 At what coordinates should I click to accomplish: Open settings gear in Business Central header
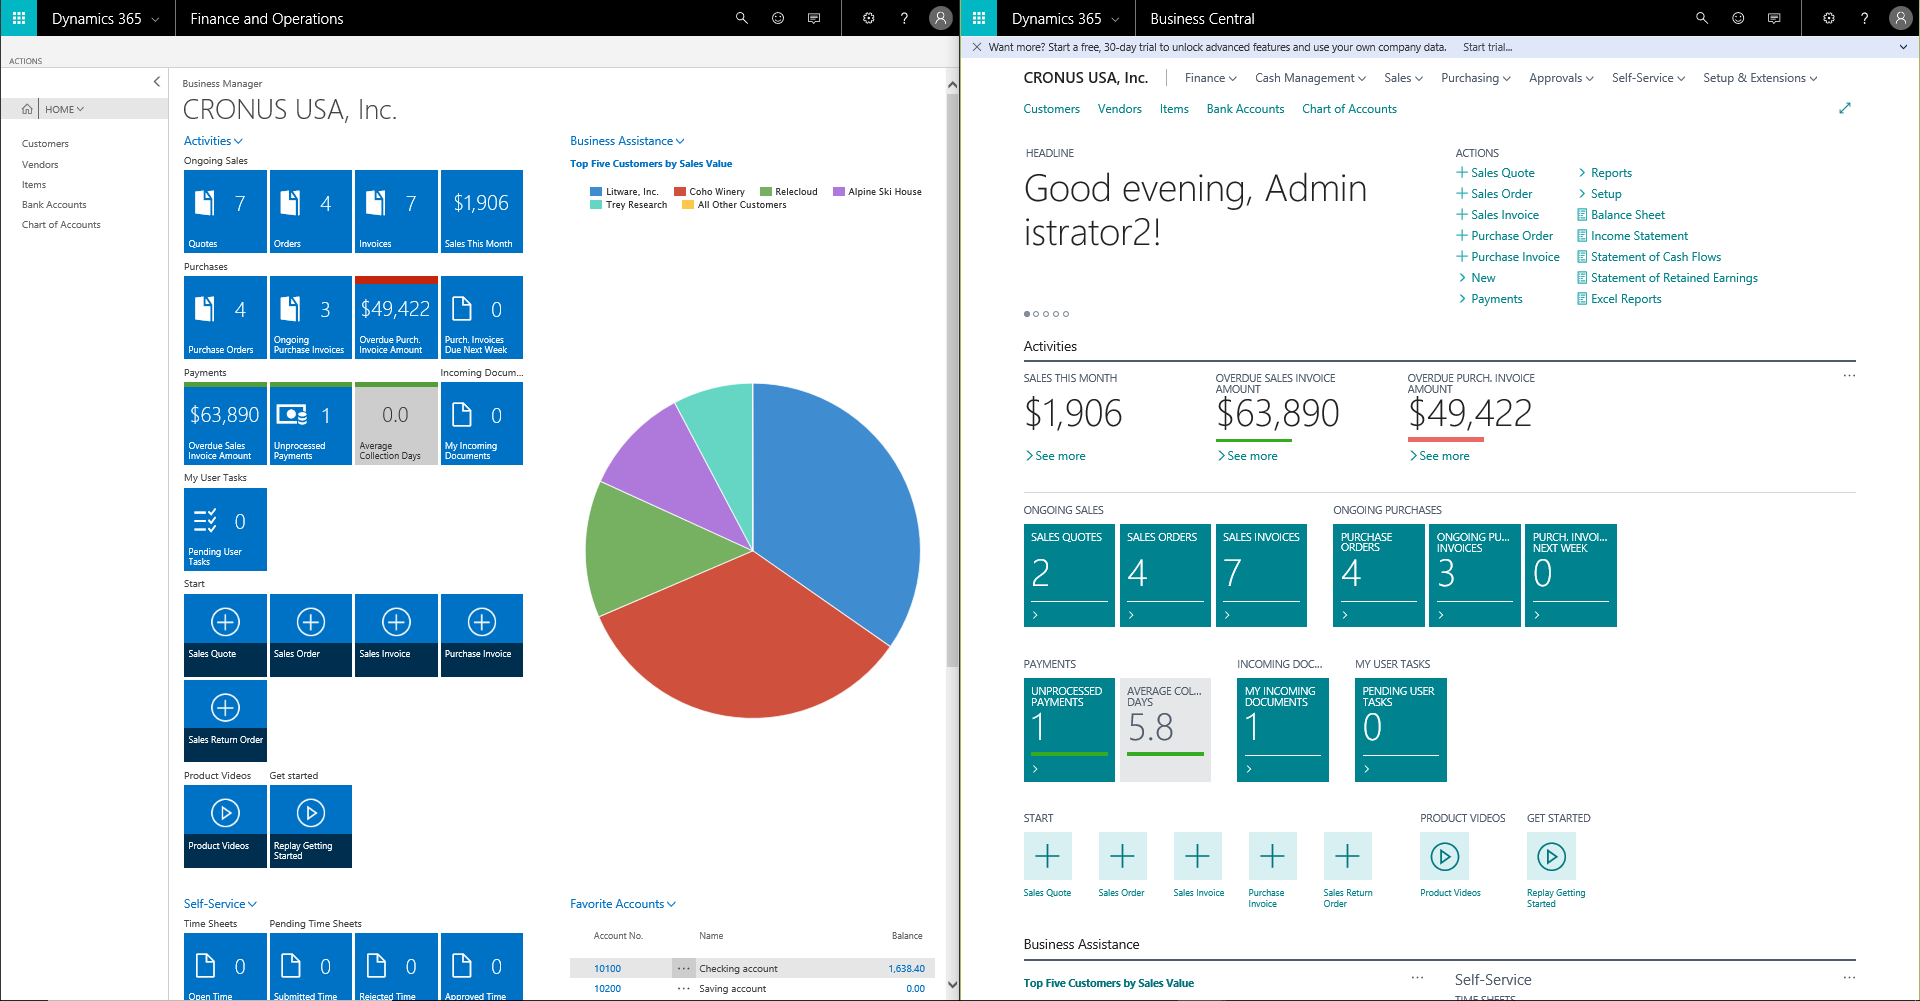(1828, 18)
